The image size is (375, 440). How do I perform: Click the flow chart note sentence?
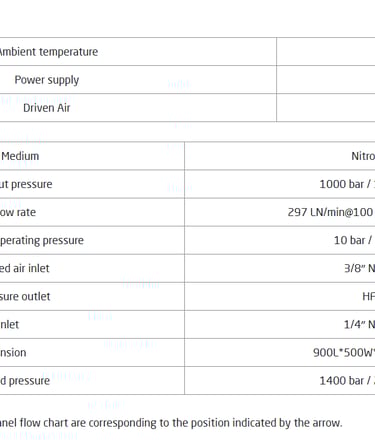point(171,423)
